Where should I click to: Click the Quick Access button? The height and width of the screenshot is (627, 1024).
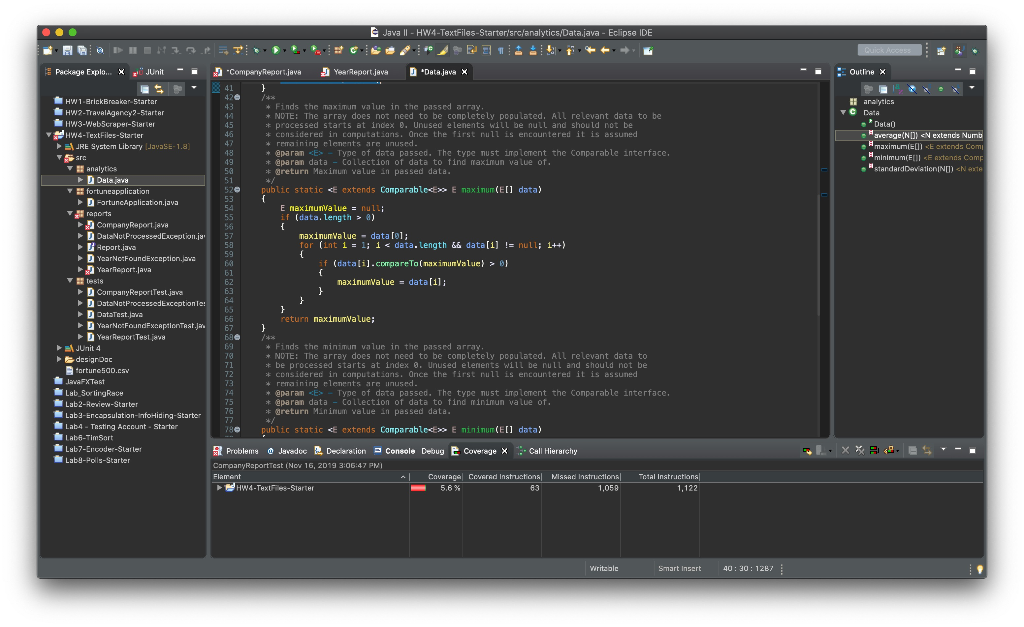888,49
